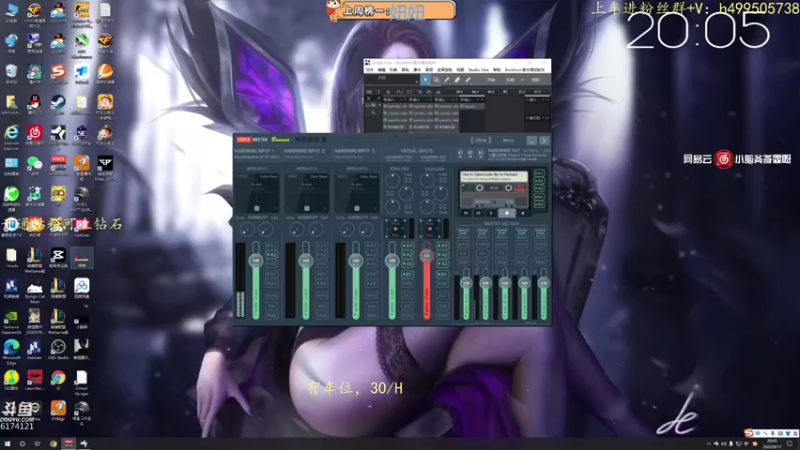
Task: Open the OBS Studio desktop icon
Action: point(58,349)
